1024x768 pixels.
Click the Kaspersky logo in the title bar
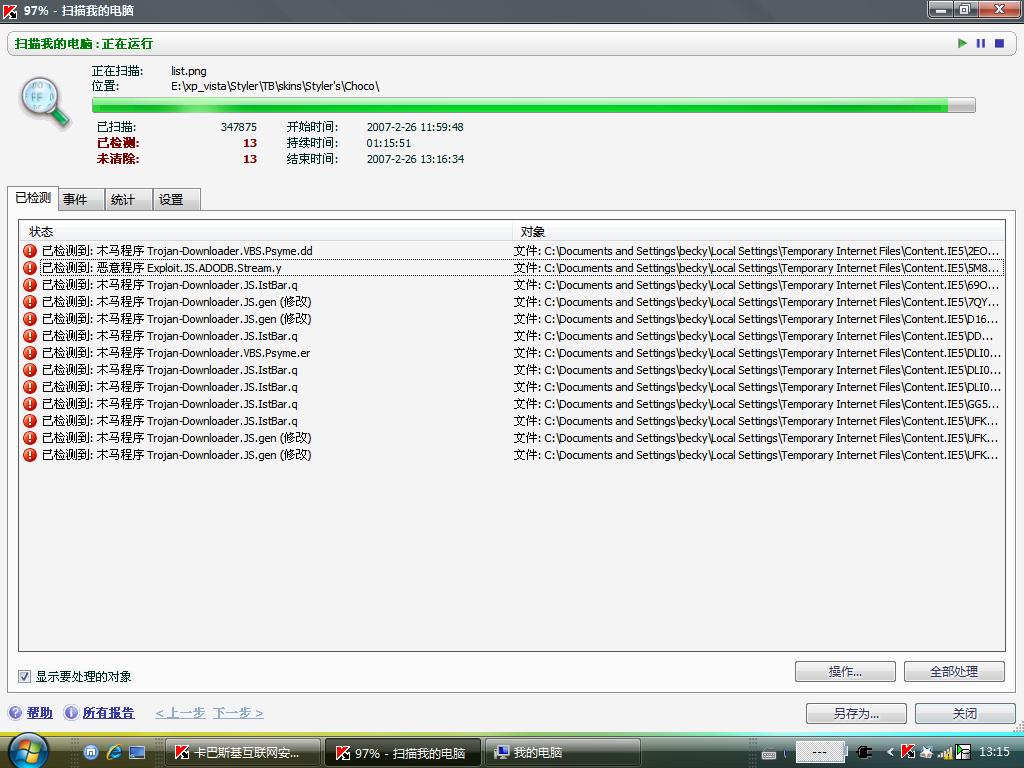click(10, 10)
